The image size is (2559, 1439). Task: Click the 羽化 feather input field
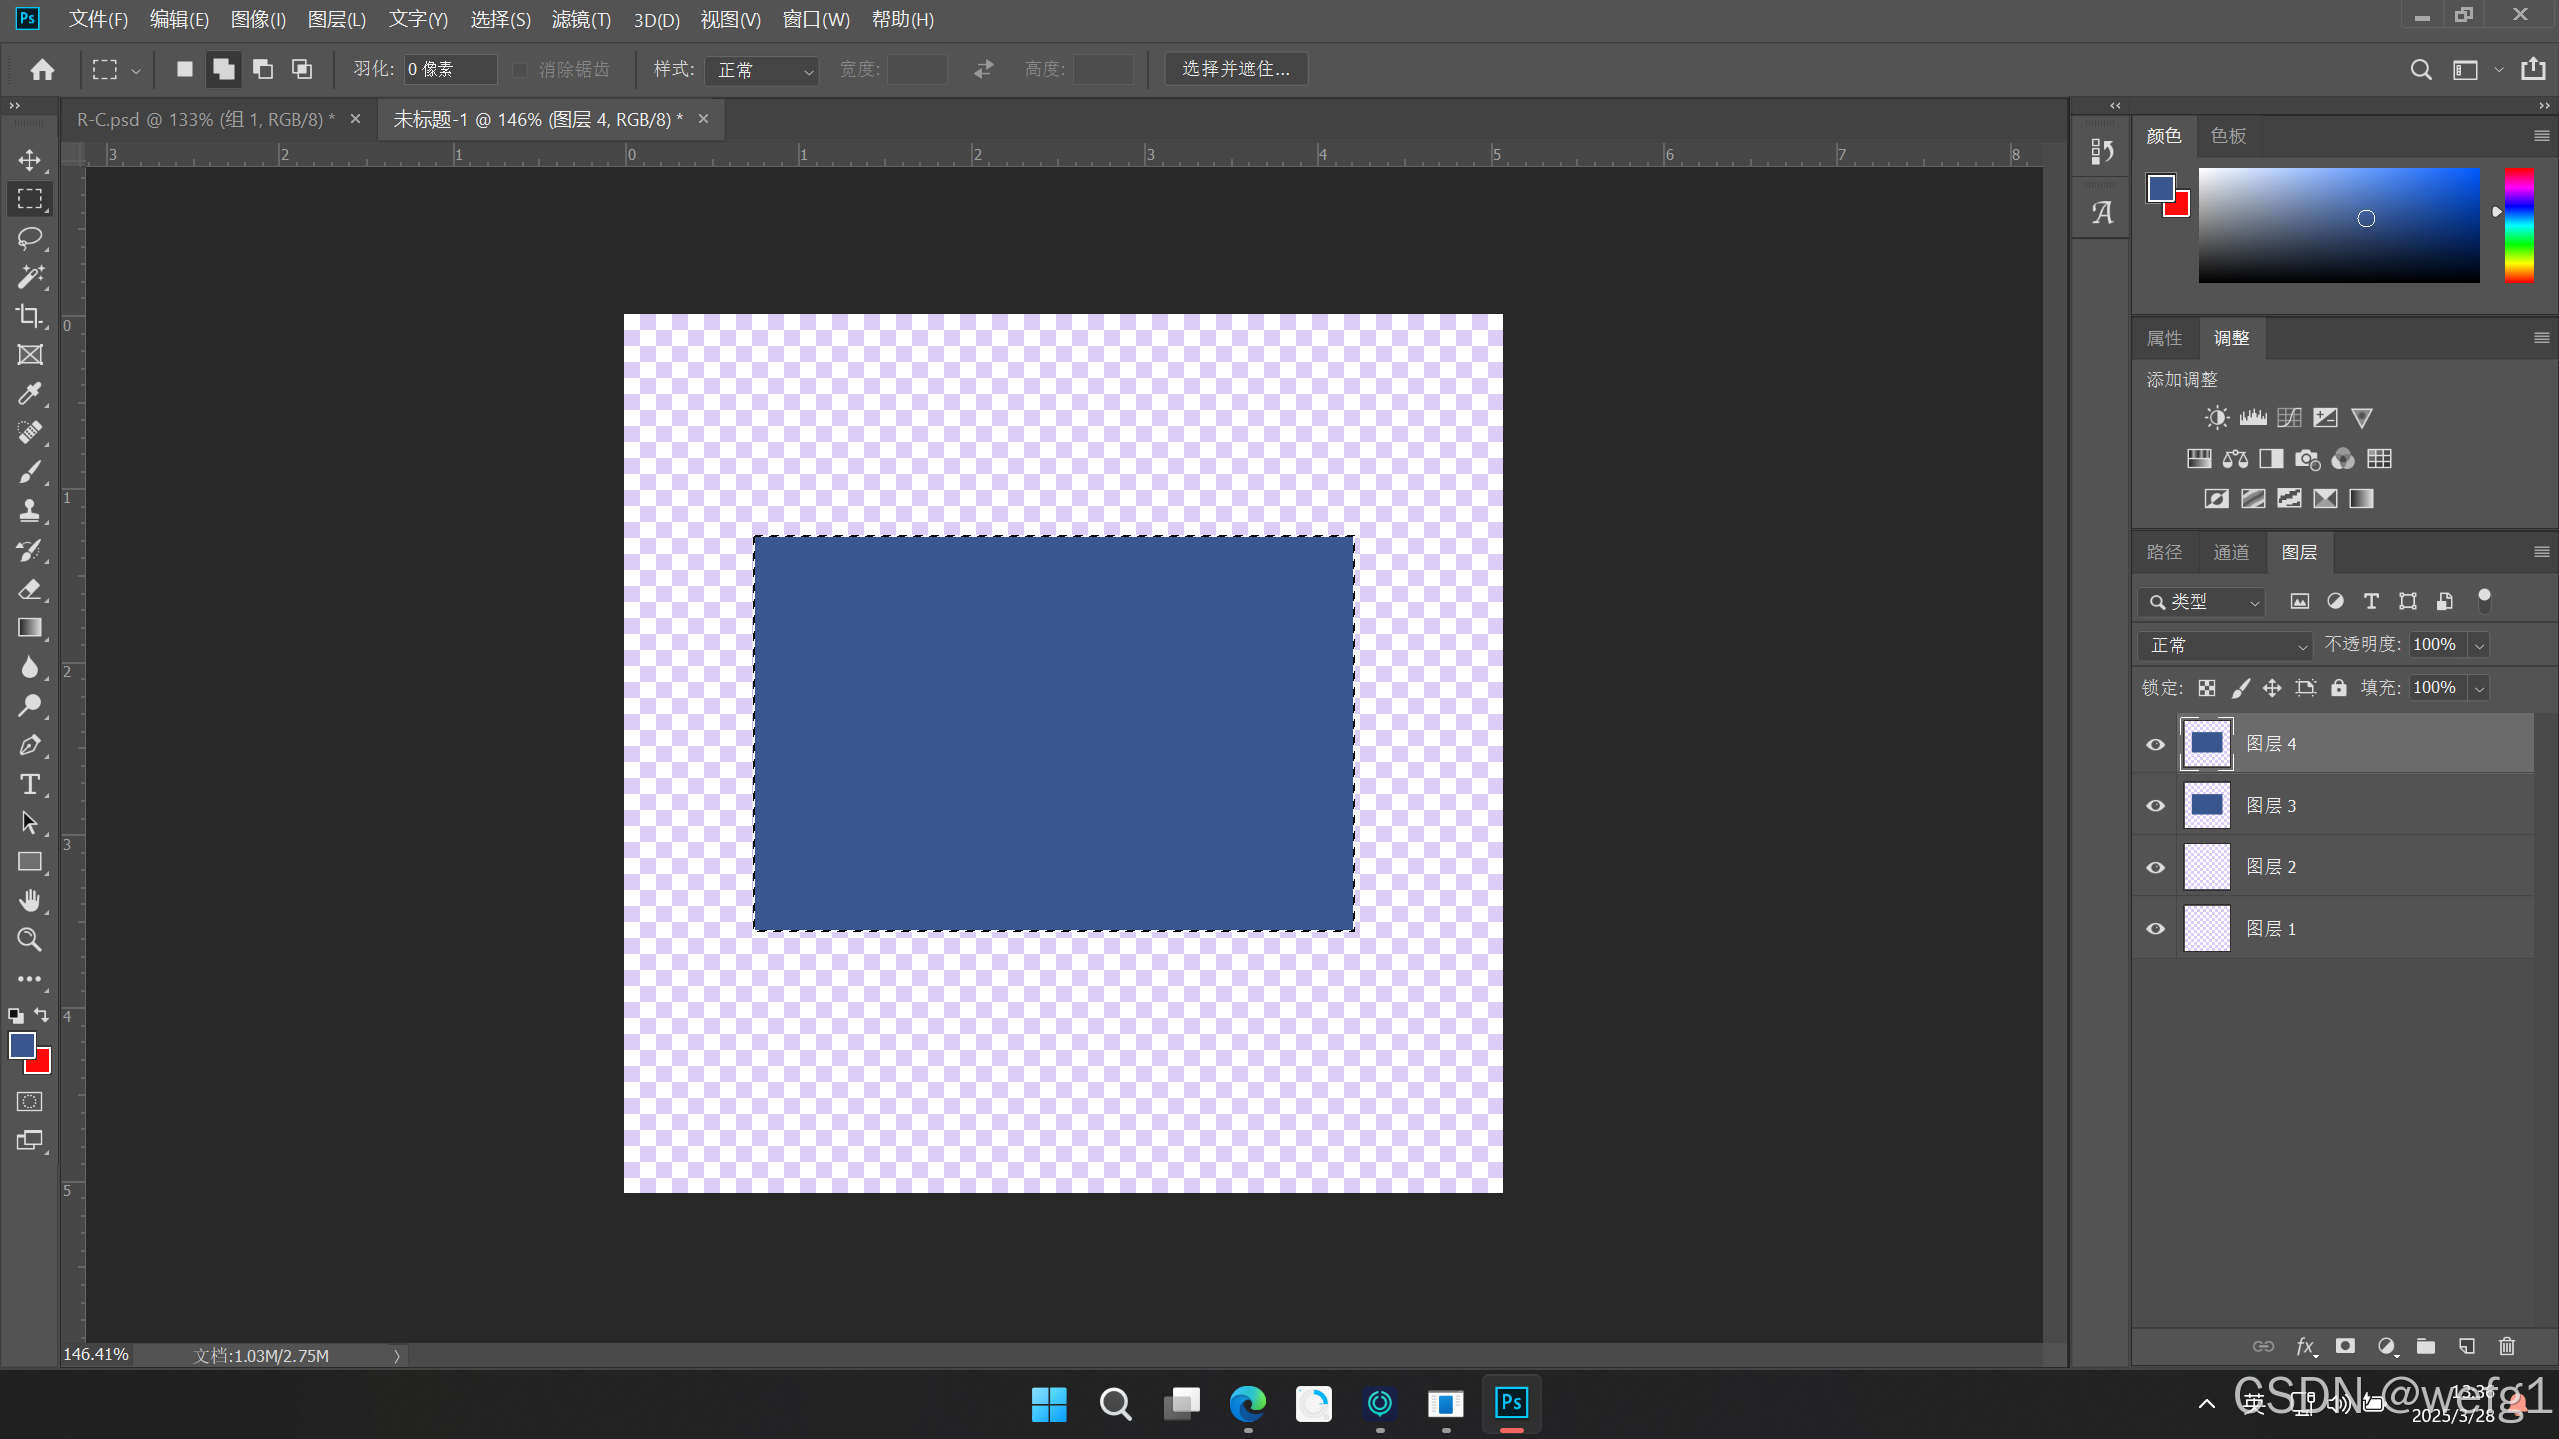point(449,69)
